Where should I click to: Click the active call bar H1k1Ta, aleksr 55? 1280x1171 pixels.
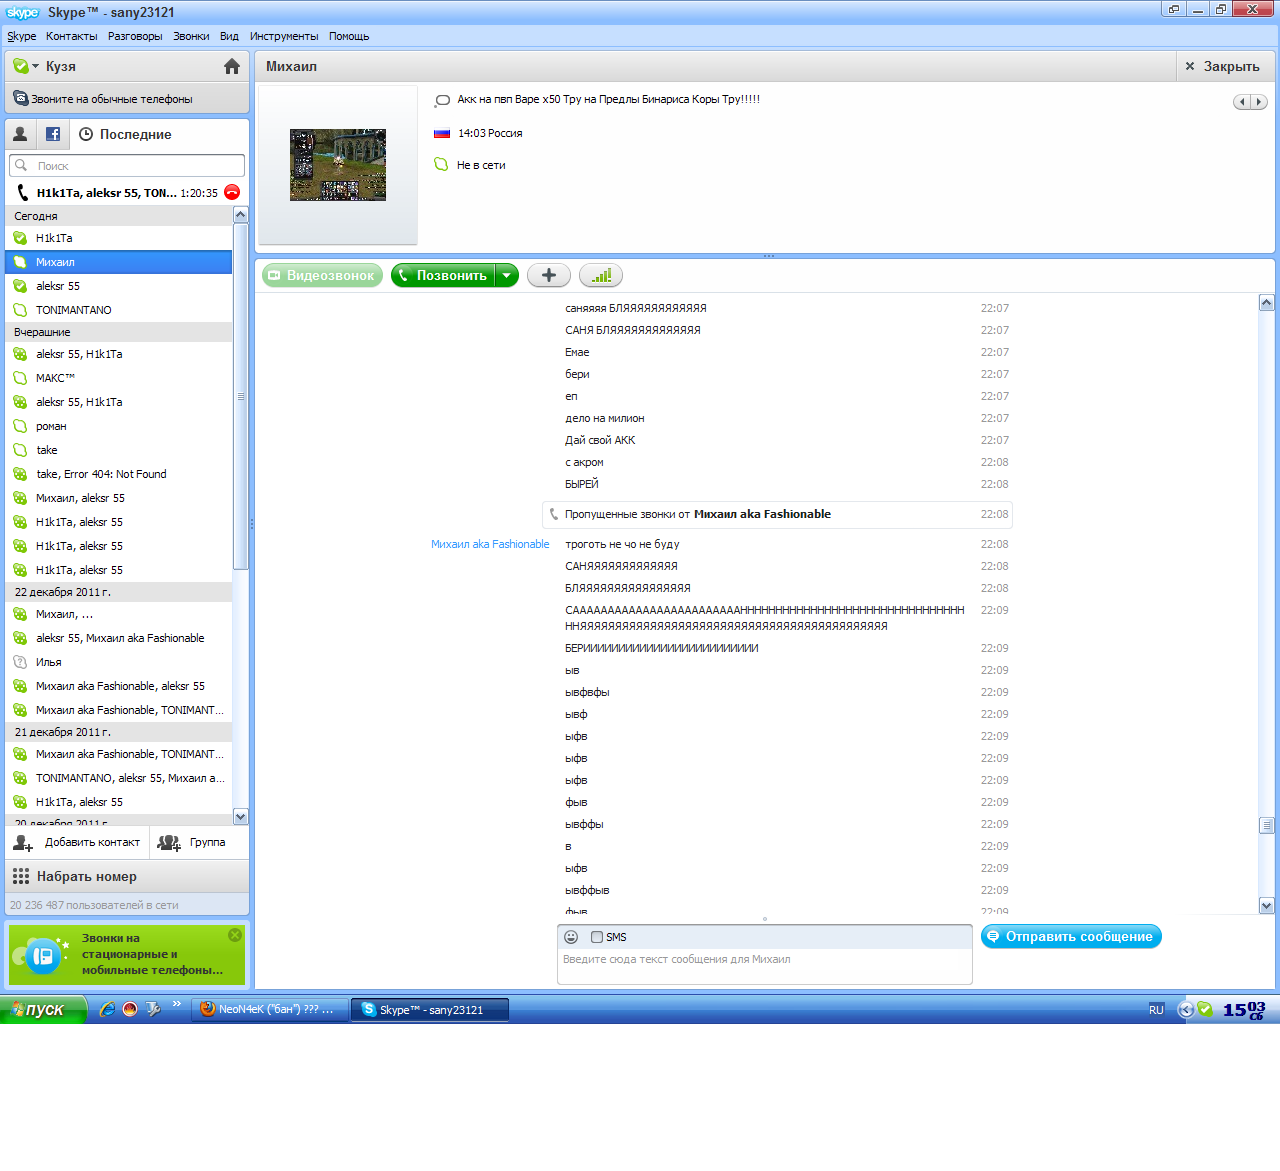[x=127, y=193]
